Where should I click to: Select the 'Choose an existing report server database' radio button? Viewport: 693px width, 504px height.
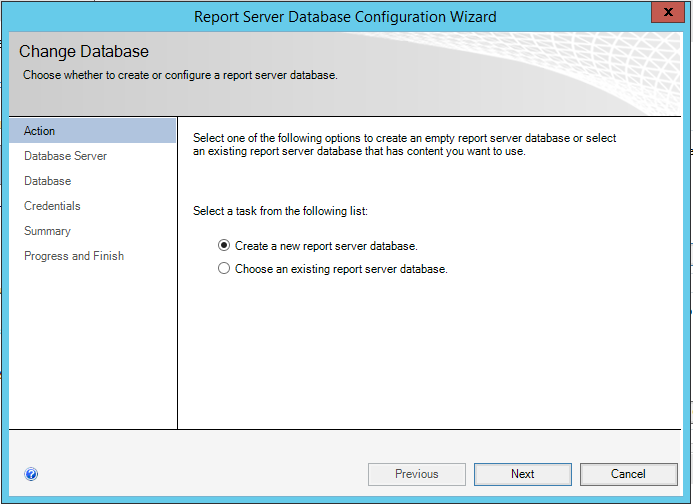click(x=224, y=269)
